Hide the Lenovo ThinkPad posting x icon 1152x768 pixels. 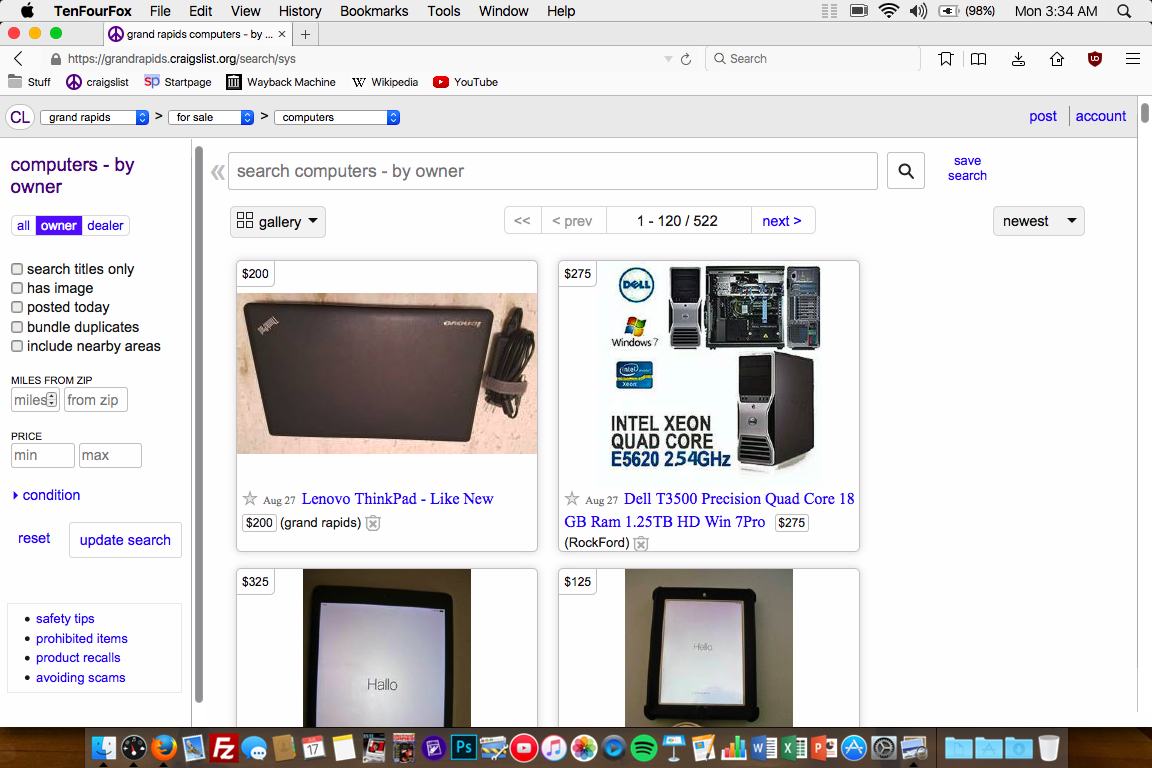point(373,523)
